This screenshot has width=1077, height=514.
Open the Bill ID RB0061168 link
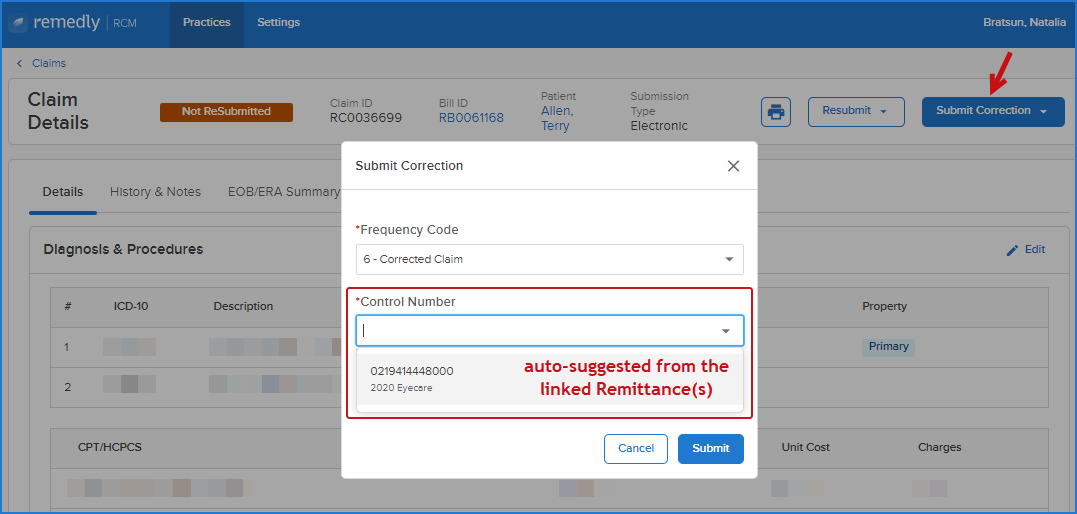471,118
